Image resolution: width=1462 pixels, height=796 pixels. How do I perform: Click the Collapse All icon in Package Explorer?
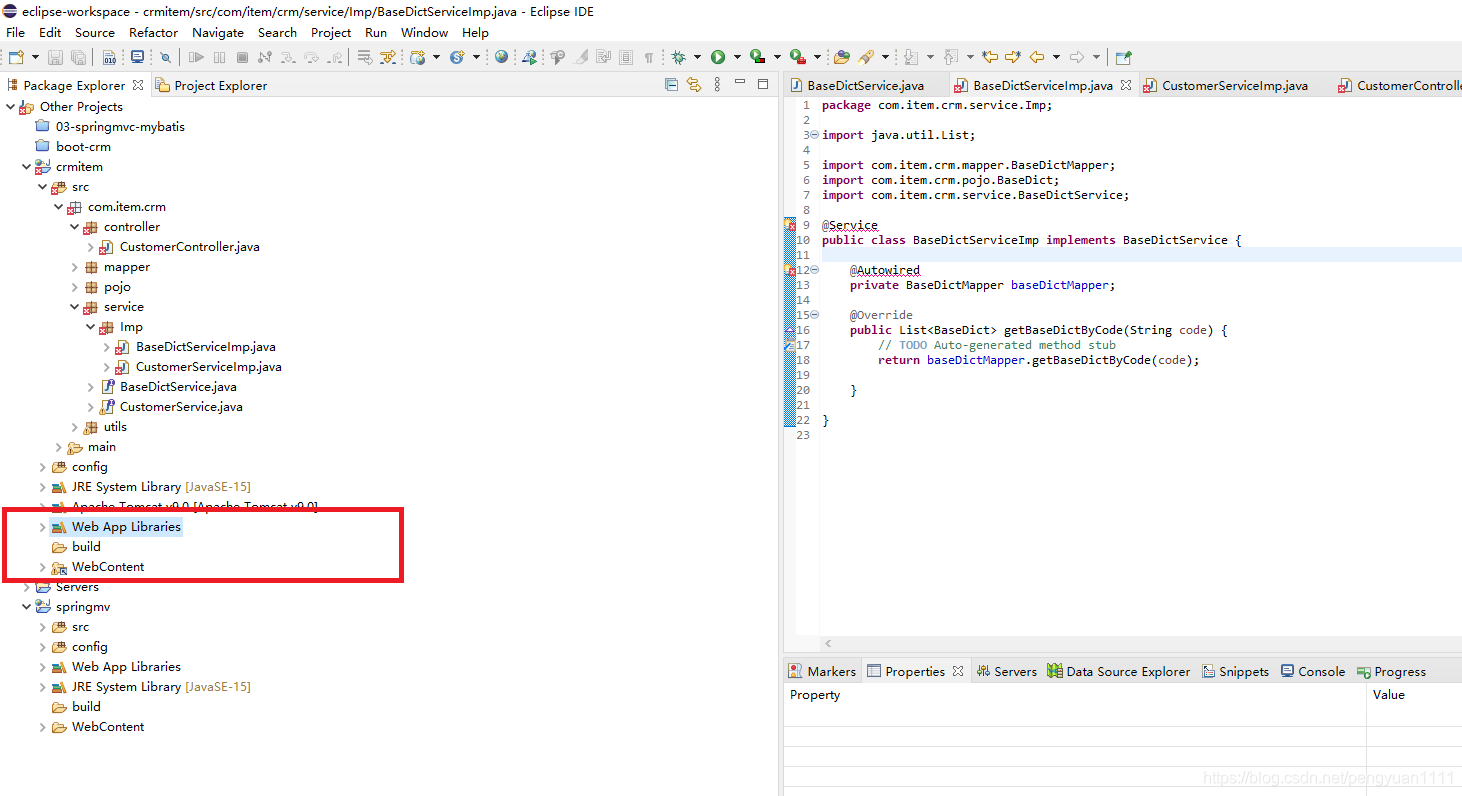pyautogui.click(x=671, y=85)
